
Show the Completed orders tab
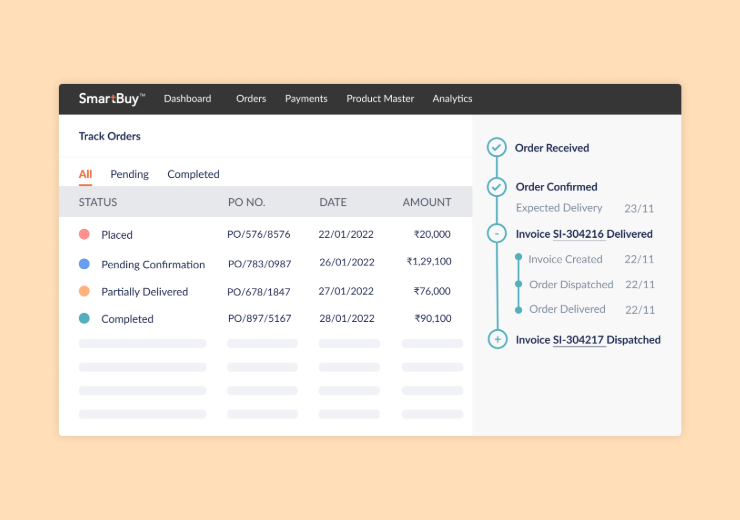[193, 174]
